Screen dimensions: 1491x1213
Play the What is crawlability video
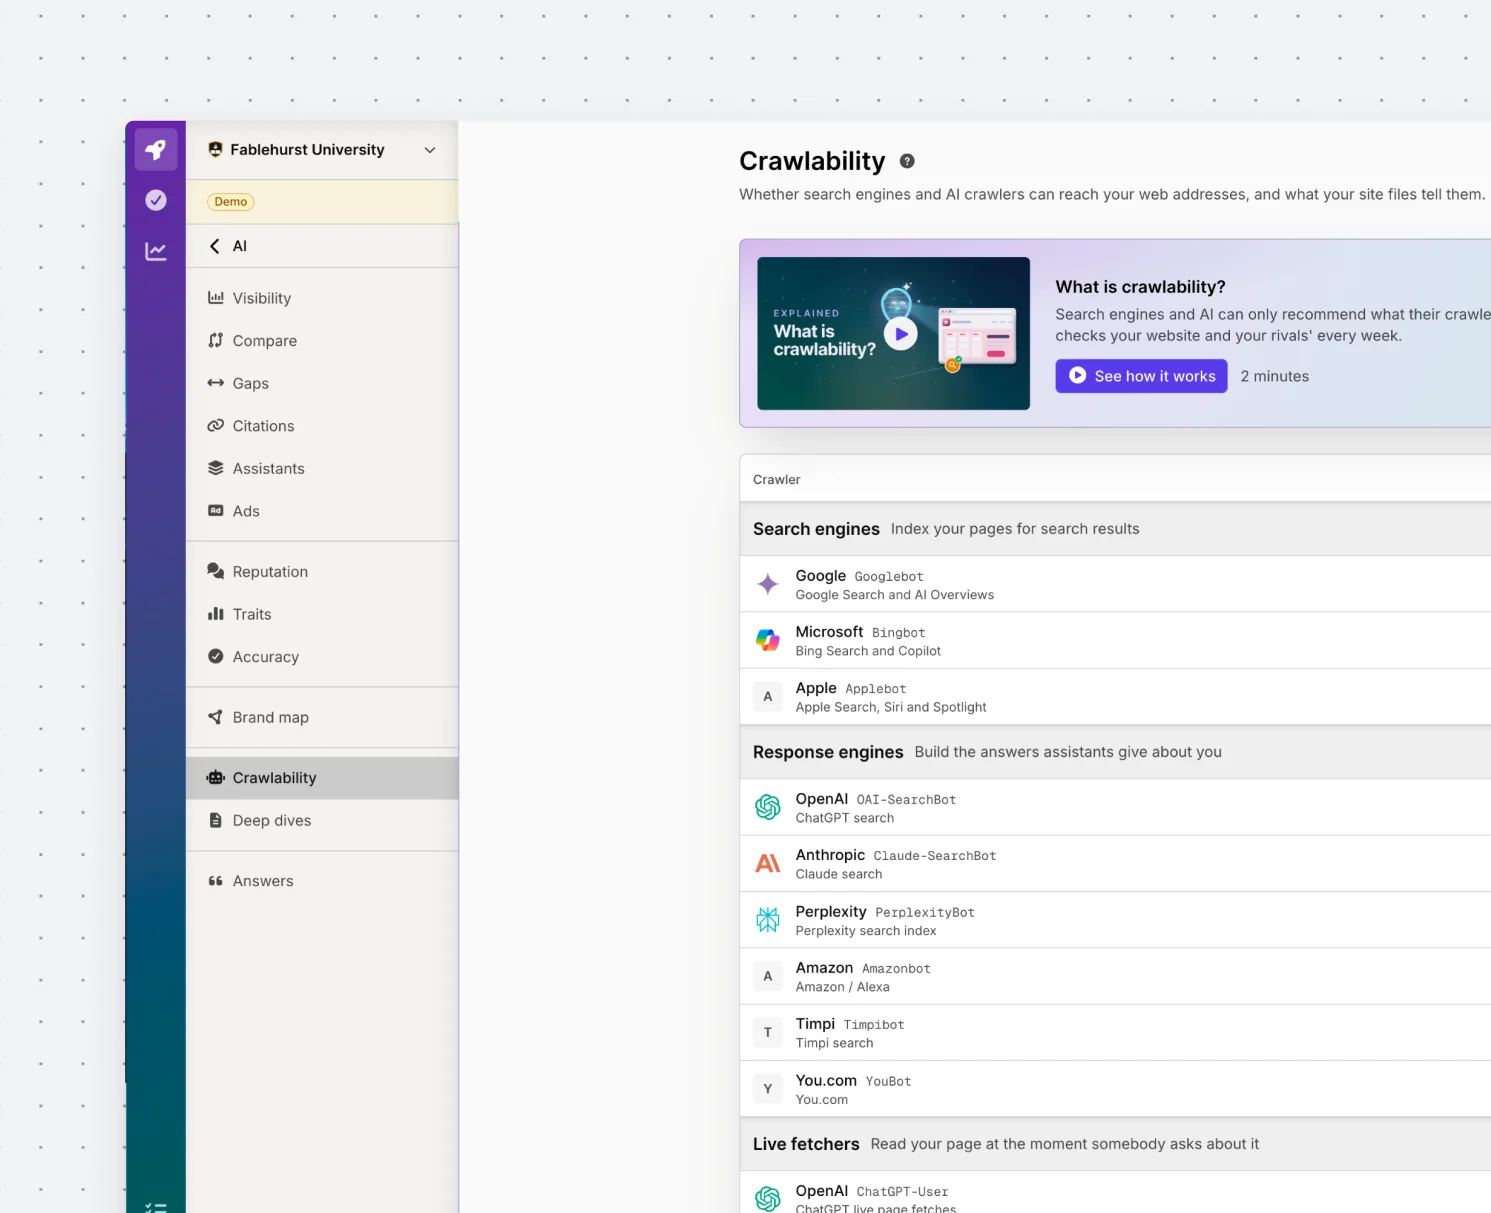click(901, 334)
